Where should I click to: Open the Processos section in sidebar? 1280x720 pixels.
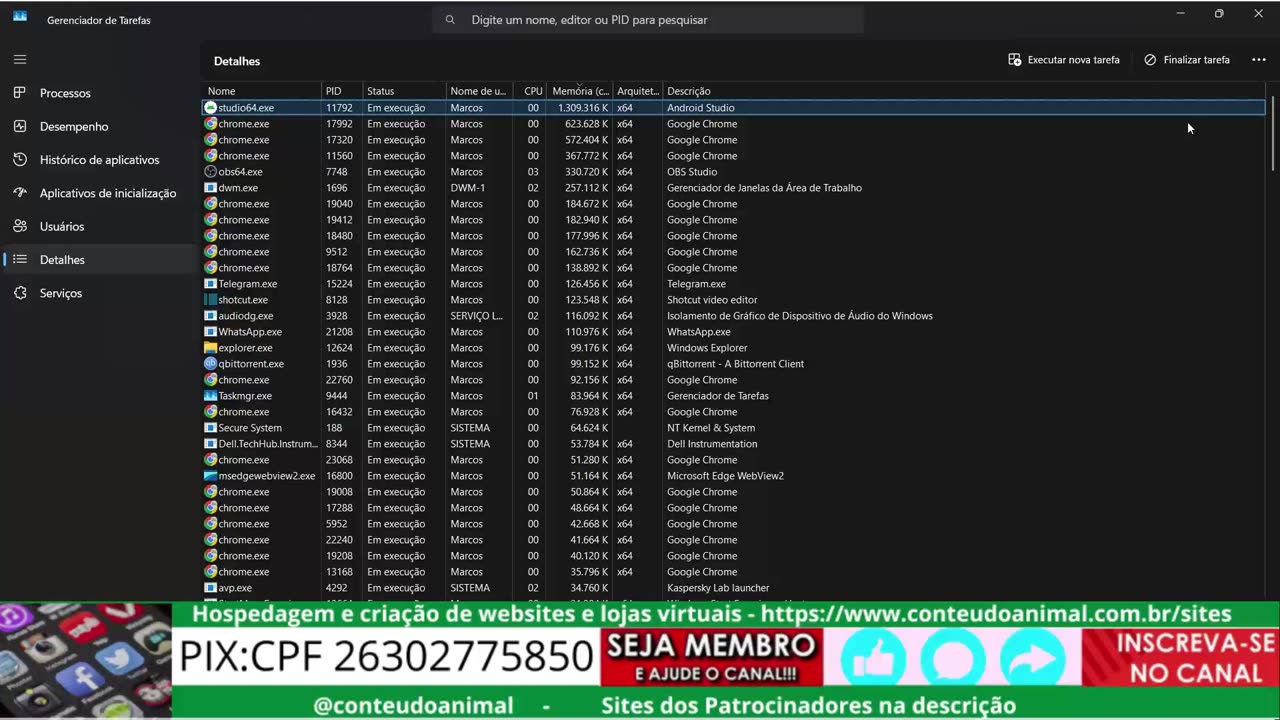[x=65, y=93]
